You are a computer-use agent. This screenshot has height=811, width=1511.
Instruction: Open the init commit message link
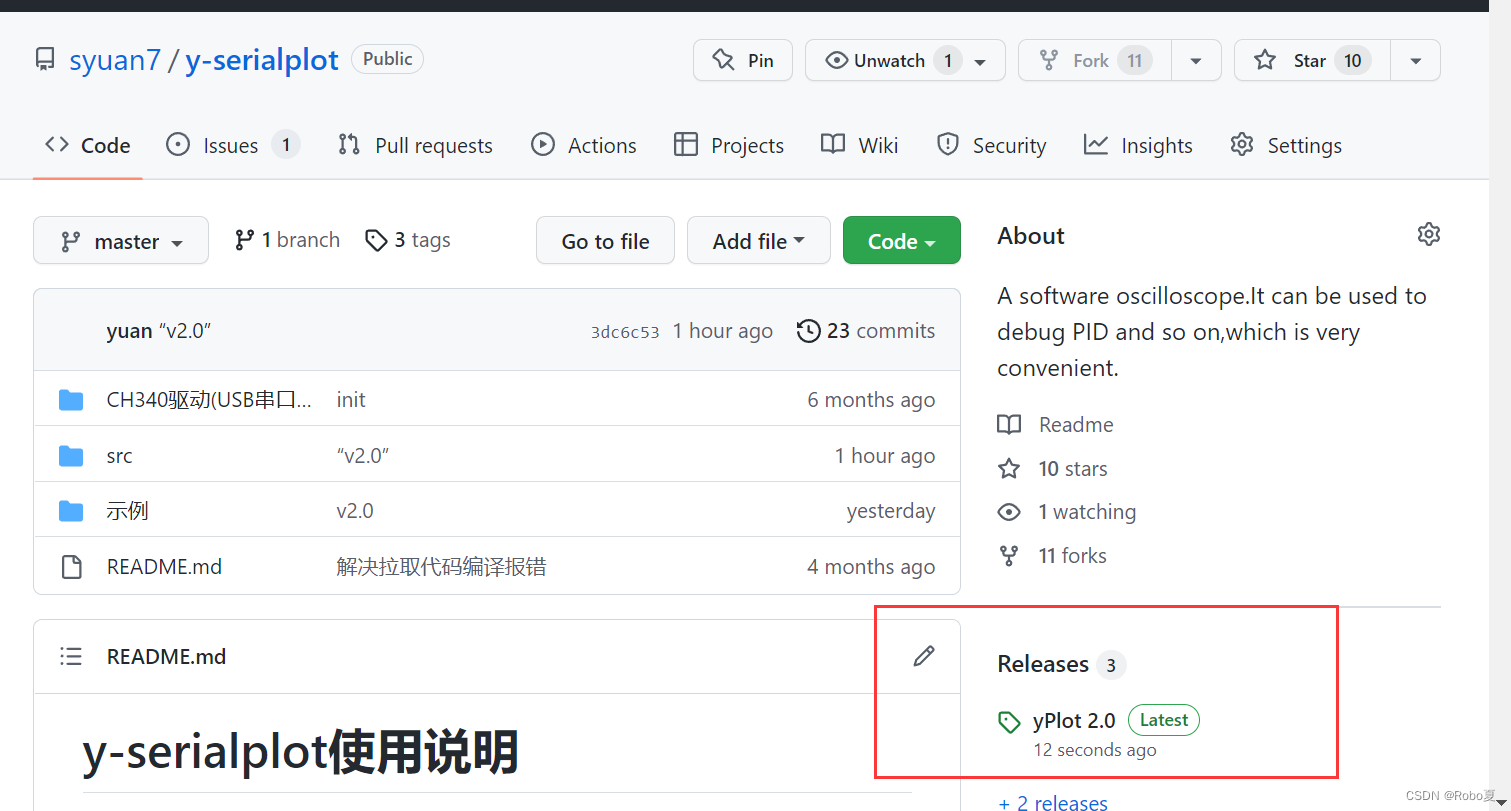351,400
